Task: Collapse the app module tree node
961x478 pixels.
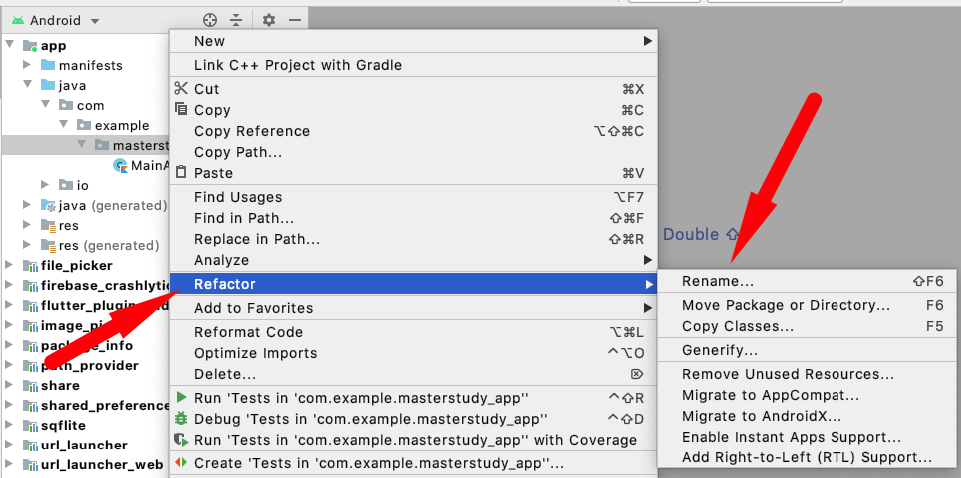Action: [x=10, y=45]
